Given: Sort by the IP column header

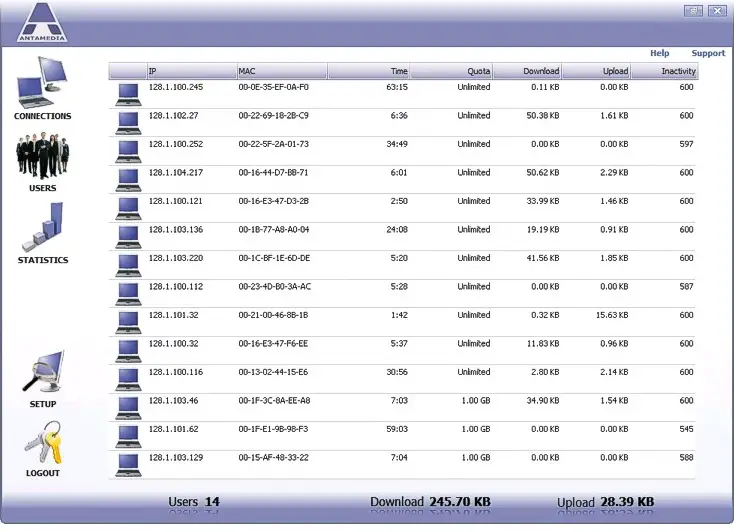Looking at the screenshot, I should (x=191, y=71).
